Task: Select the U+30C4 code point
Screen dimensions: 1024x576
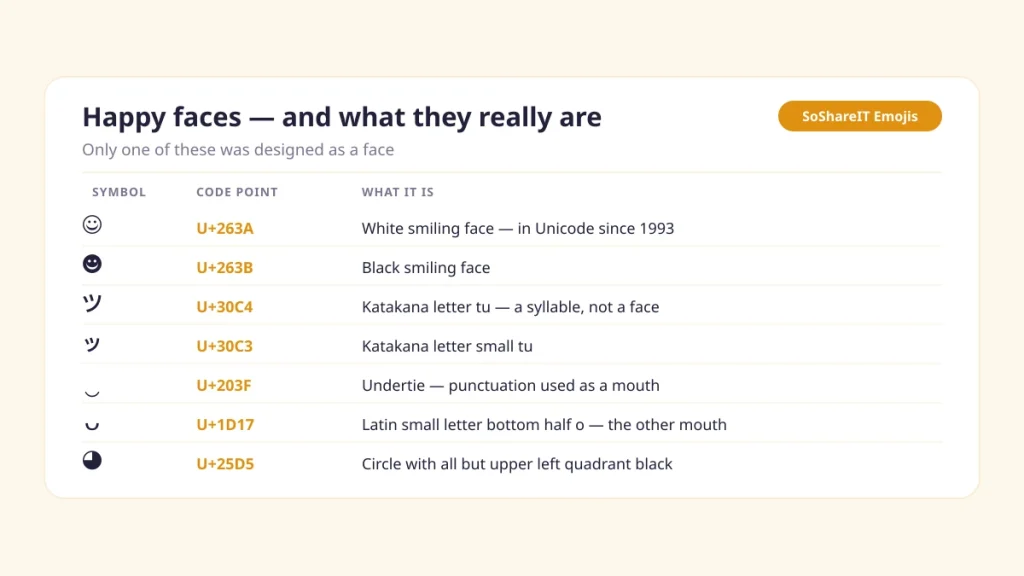Action: coord(225,307)
